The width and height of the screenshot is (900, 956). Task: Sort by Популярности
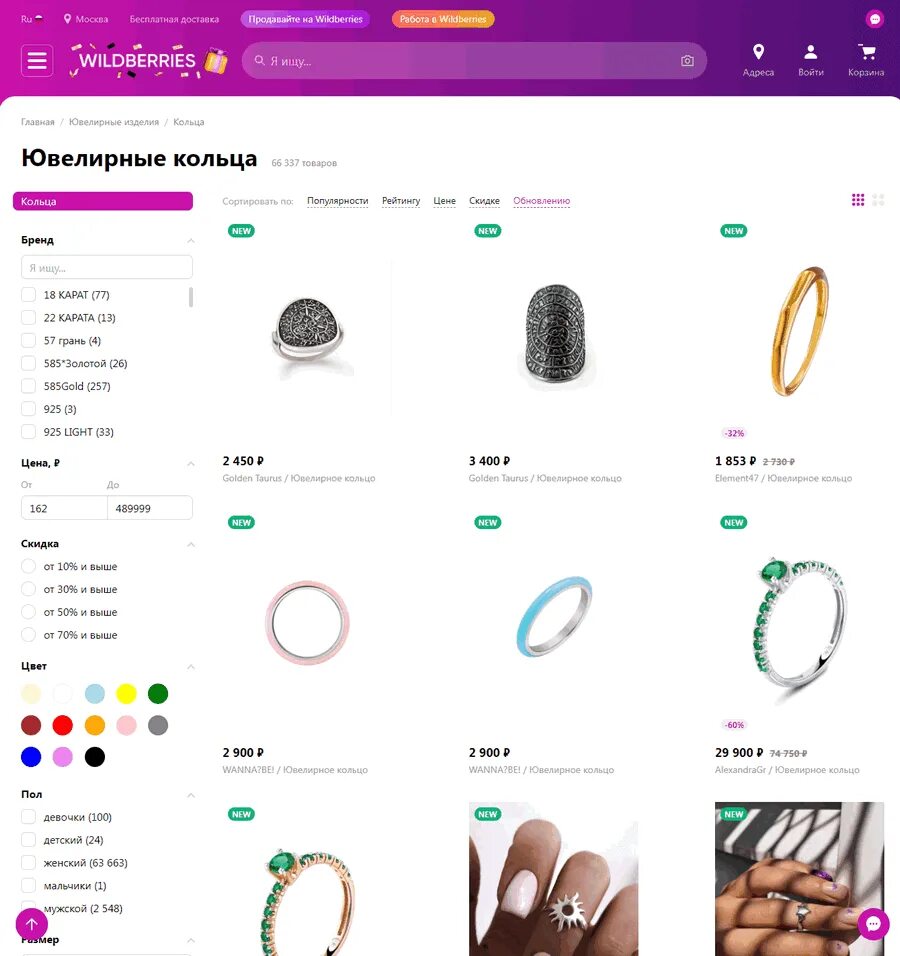click(337, 201)
